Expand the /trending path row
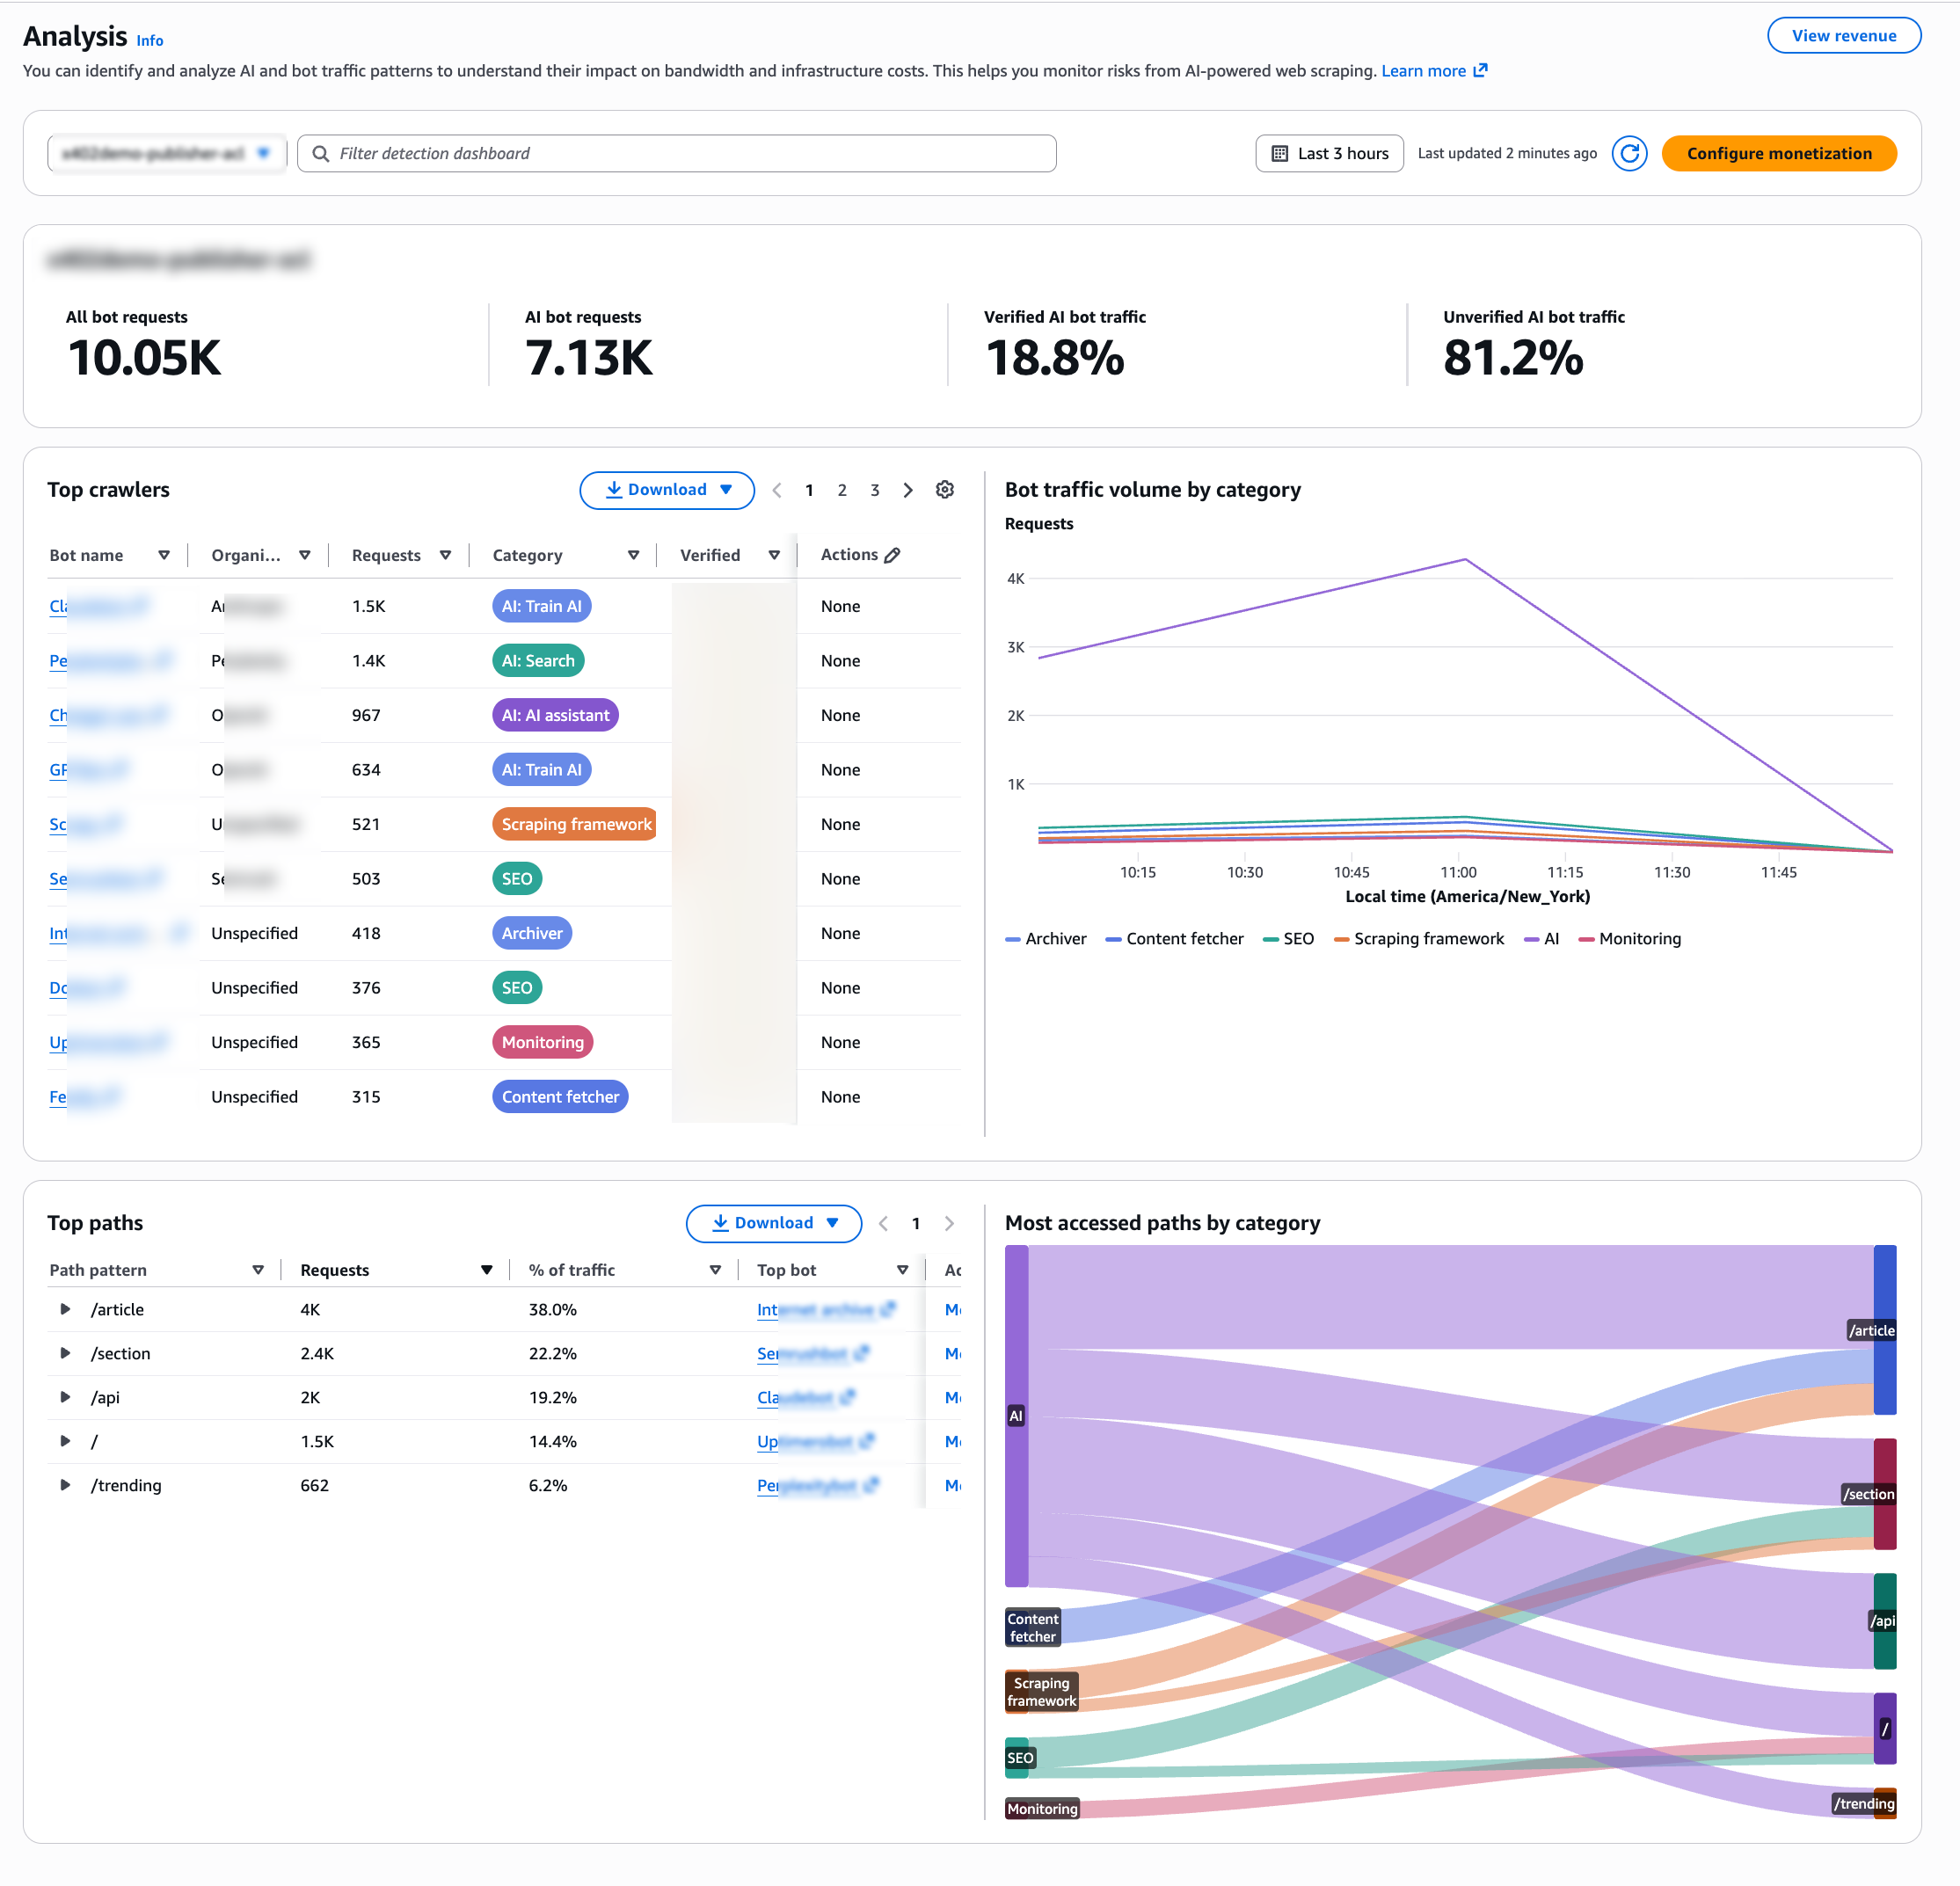Image resolution: width=1960 pixels, height=1886 pixels. [65, 1485]
